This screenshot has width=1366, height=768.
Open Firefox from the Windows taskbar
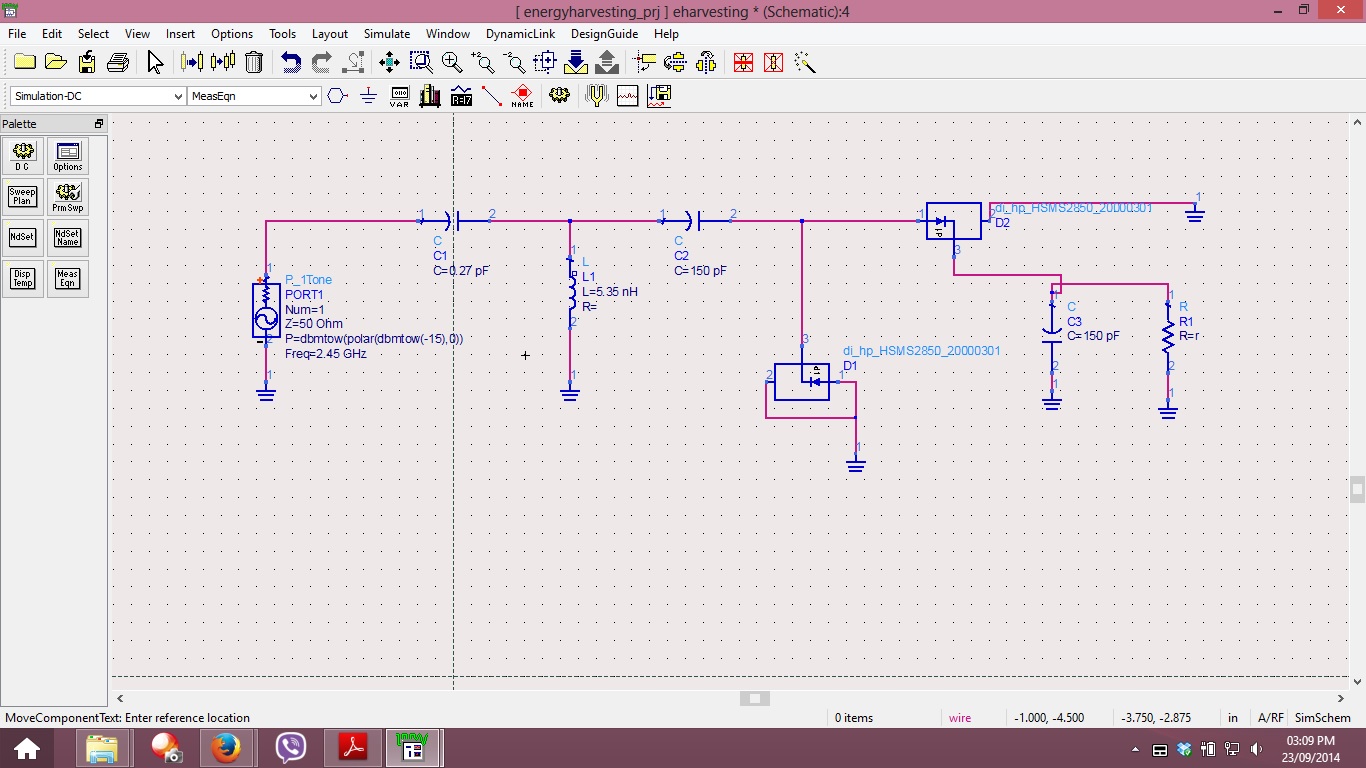coord(226,748)
